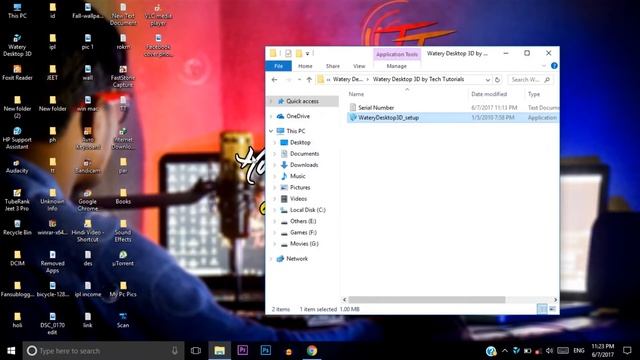Click the taskbar 'Type here to search' box
Image resolution: width=640 pixels, height=360 pixels.
coord(103,351)
